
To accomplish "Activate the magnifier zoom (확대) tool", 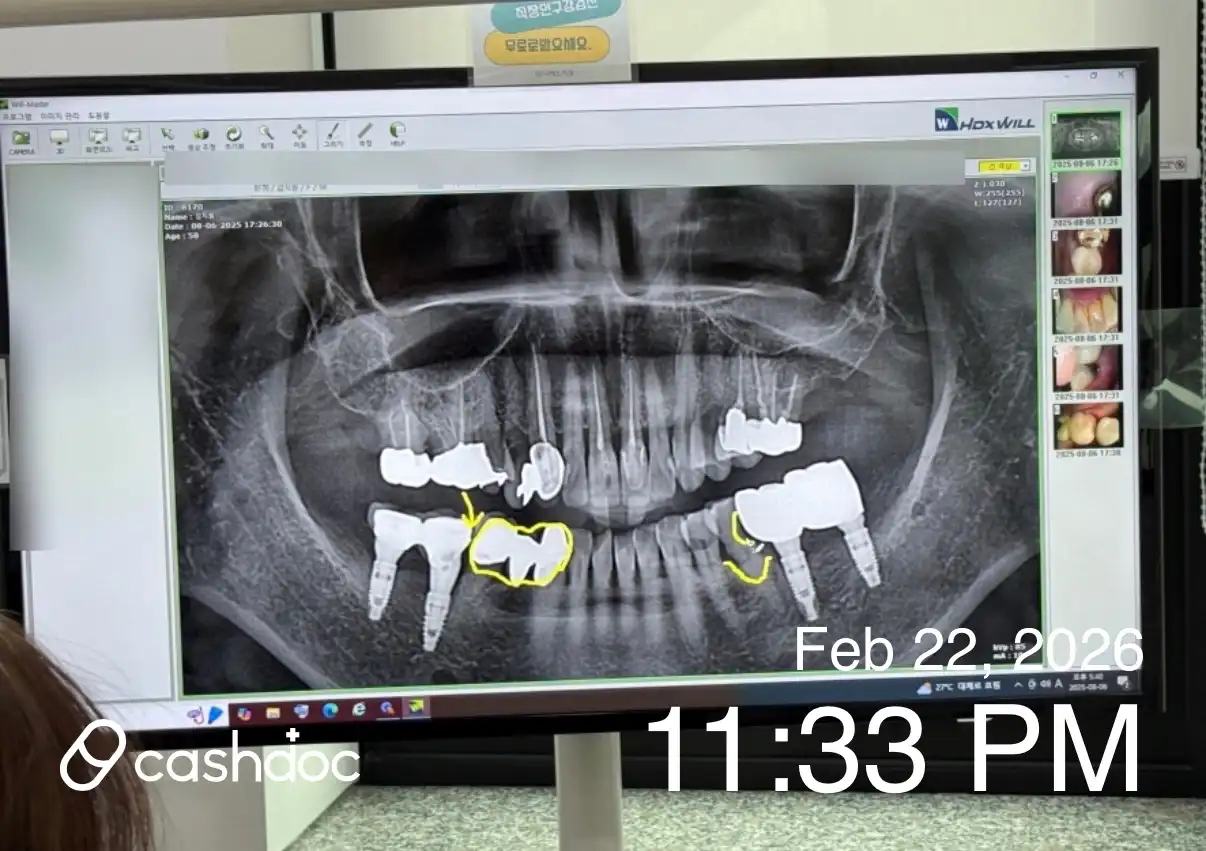I will tap(266, 135).
